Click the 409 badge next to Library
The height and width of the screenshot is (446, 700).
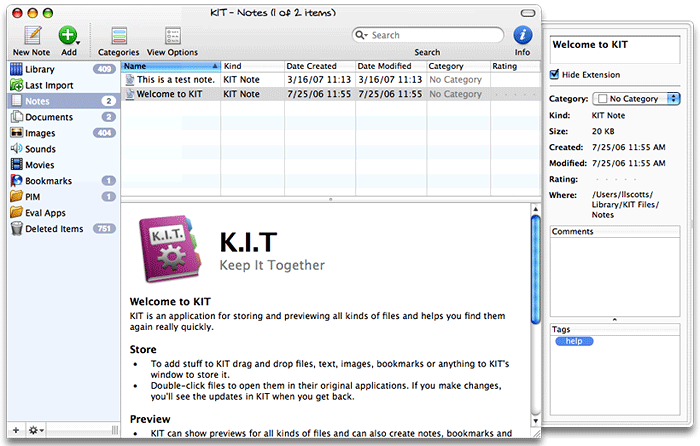104,69
